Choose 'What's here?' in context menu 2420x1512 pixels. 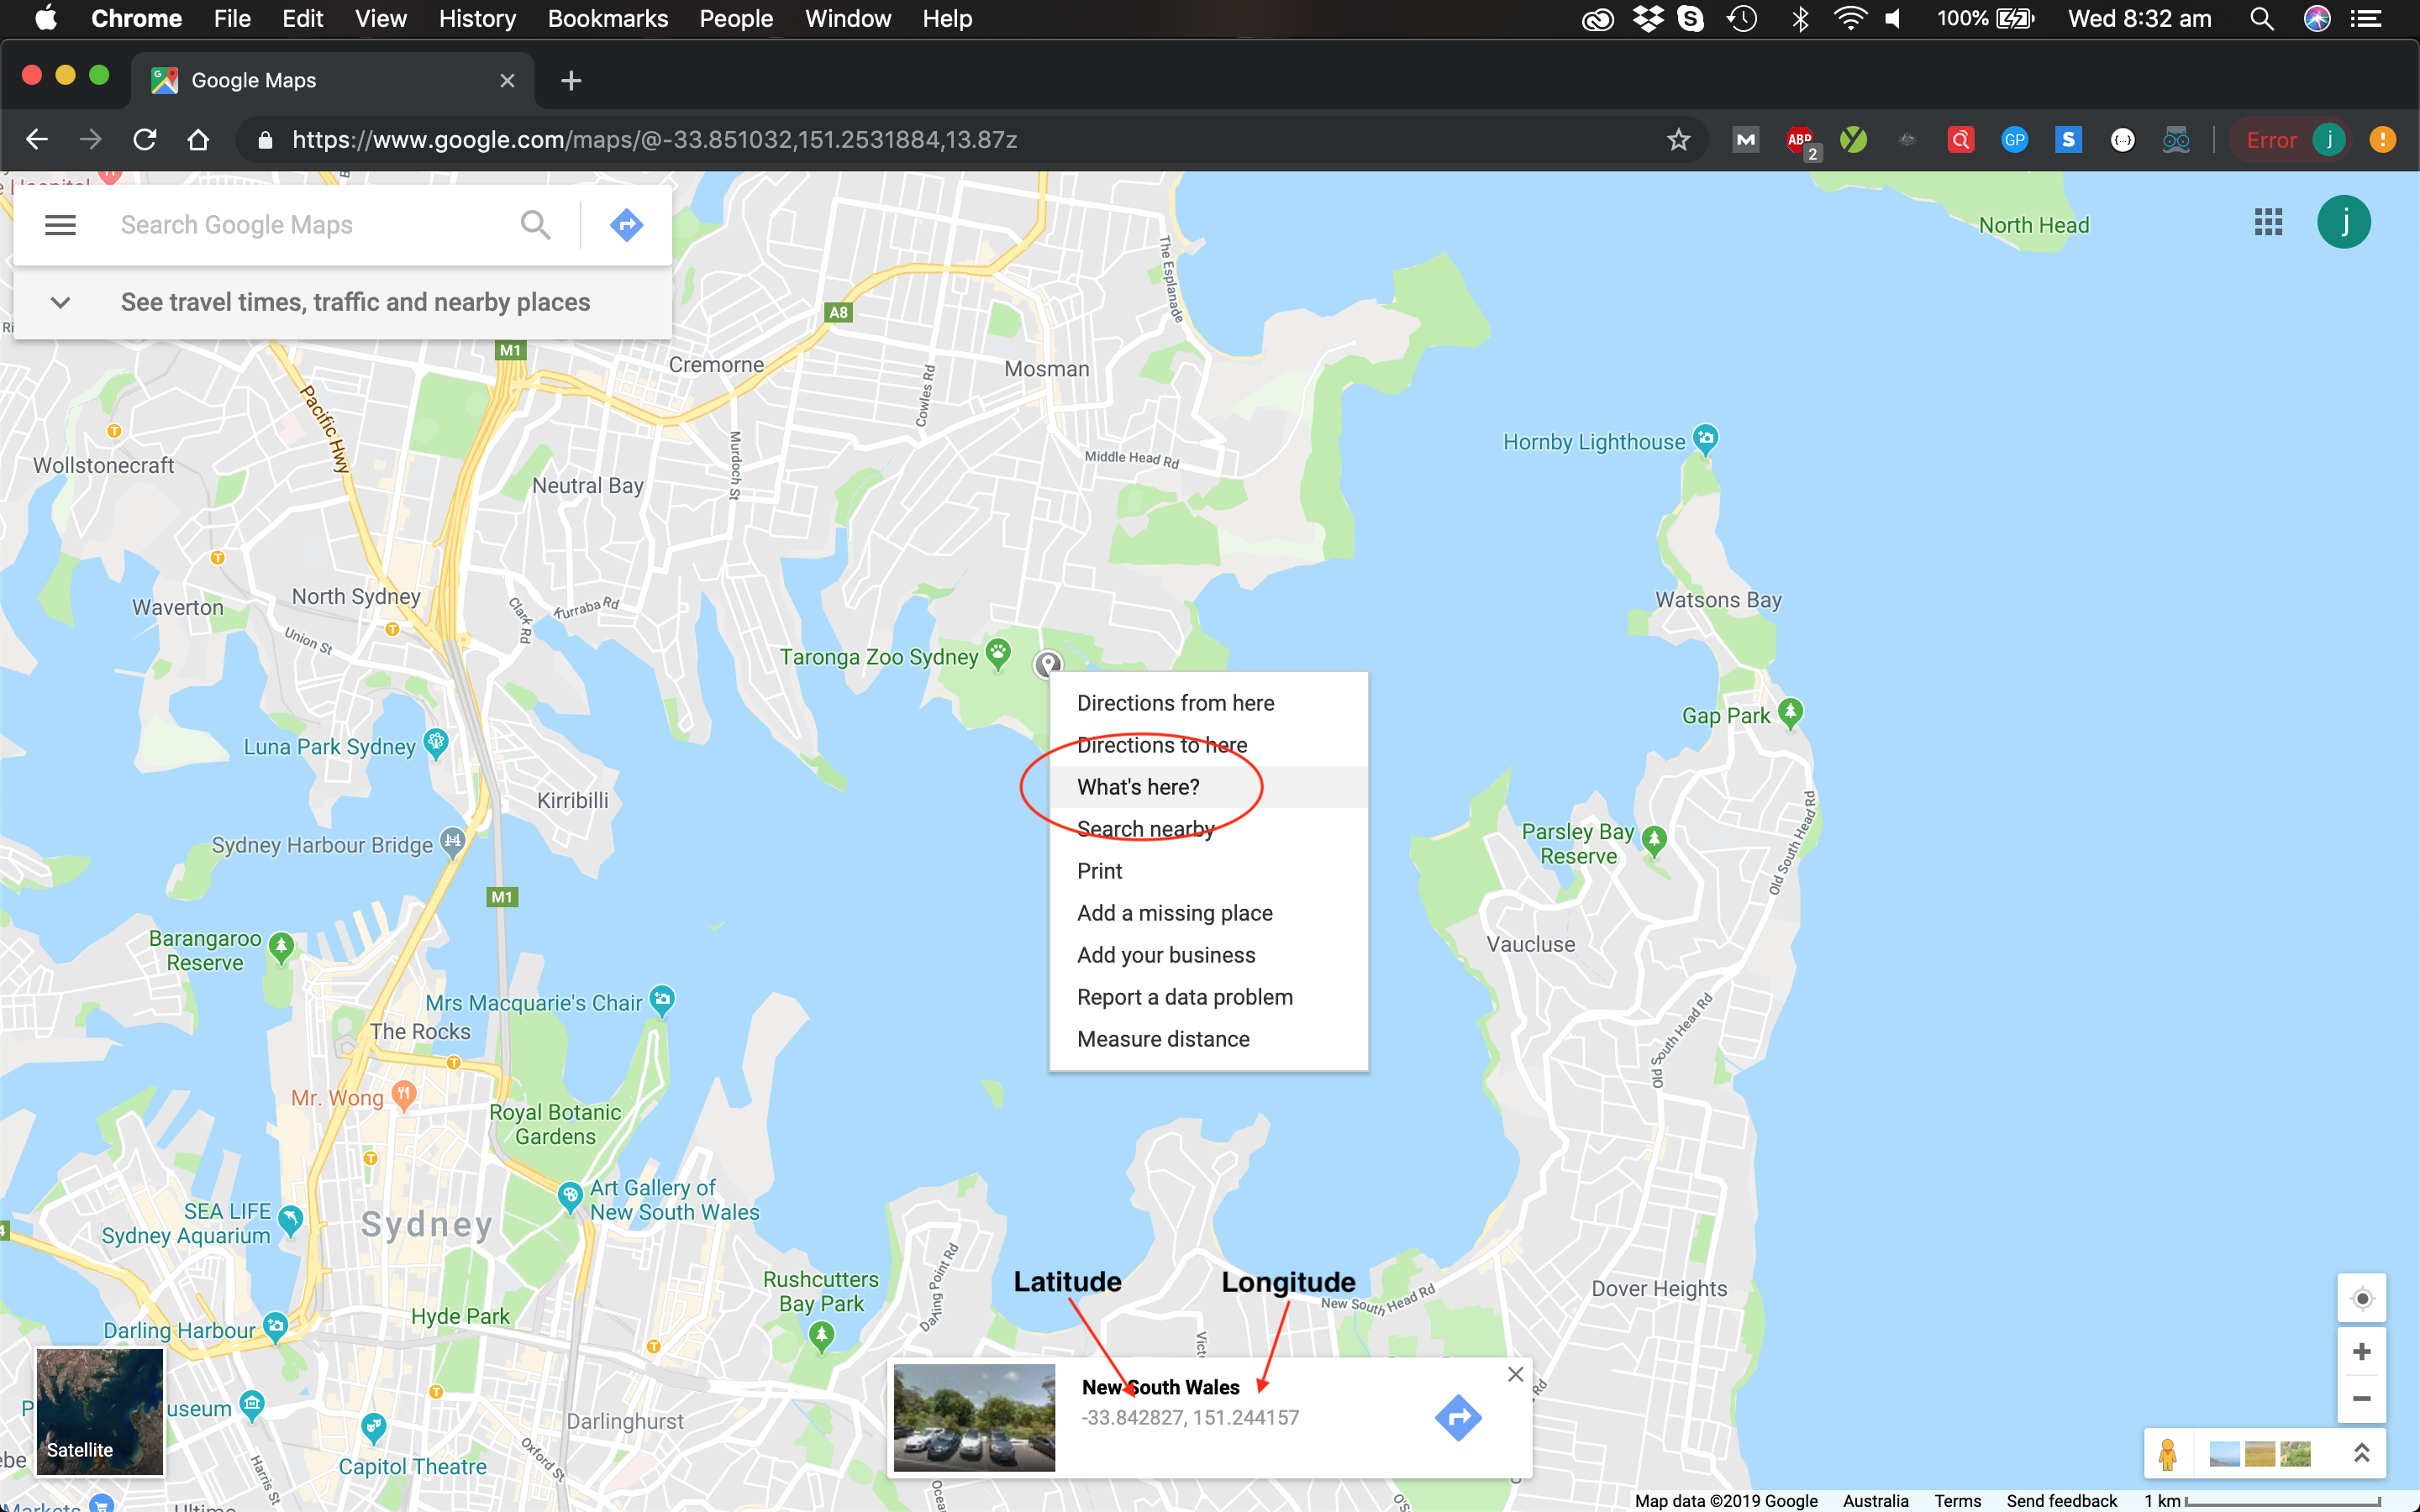(1208, 787)
